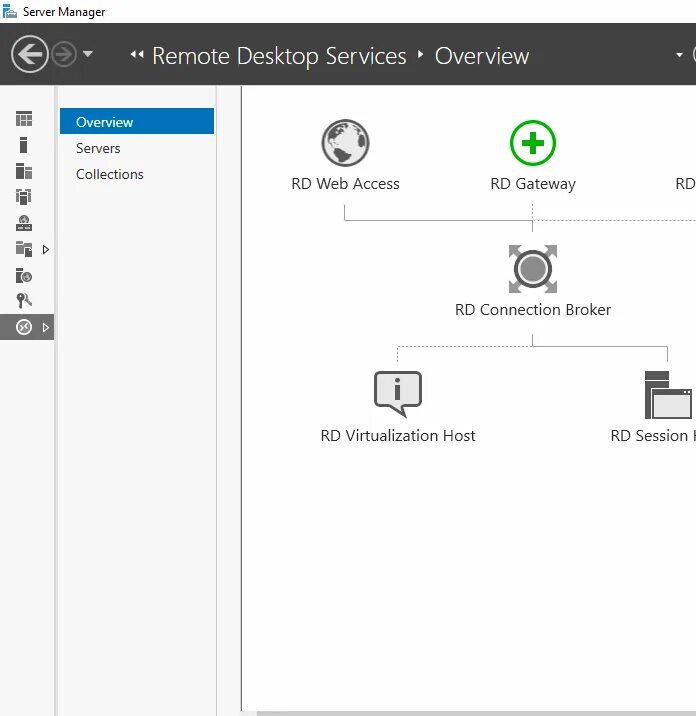Viewport: 696px width, 716px height.
Task: Click the RD Session Host label
Action: coord(653,436)
